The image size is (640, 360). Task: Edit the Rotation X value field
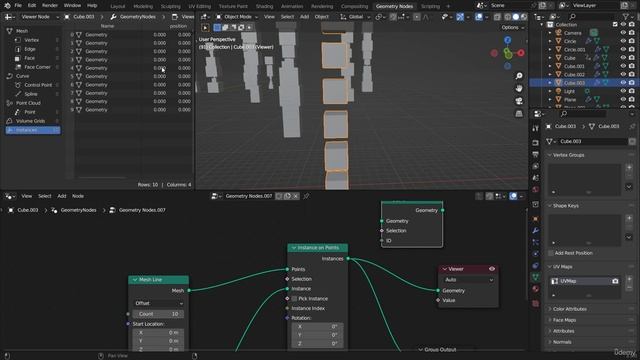(x=318, y=327)
